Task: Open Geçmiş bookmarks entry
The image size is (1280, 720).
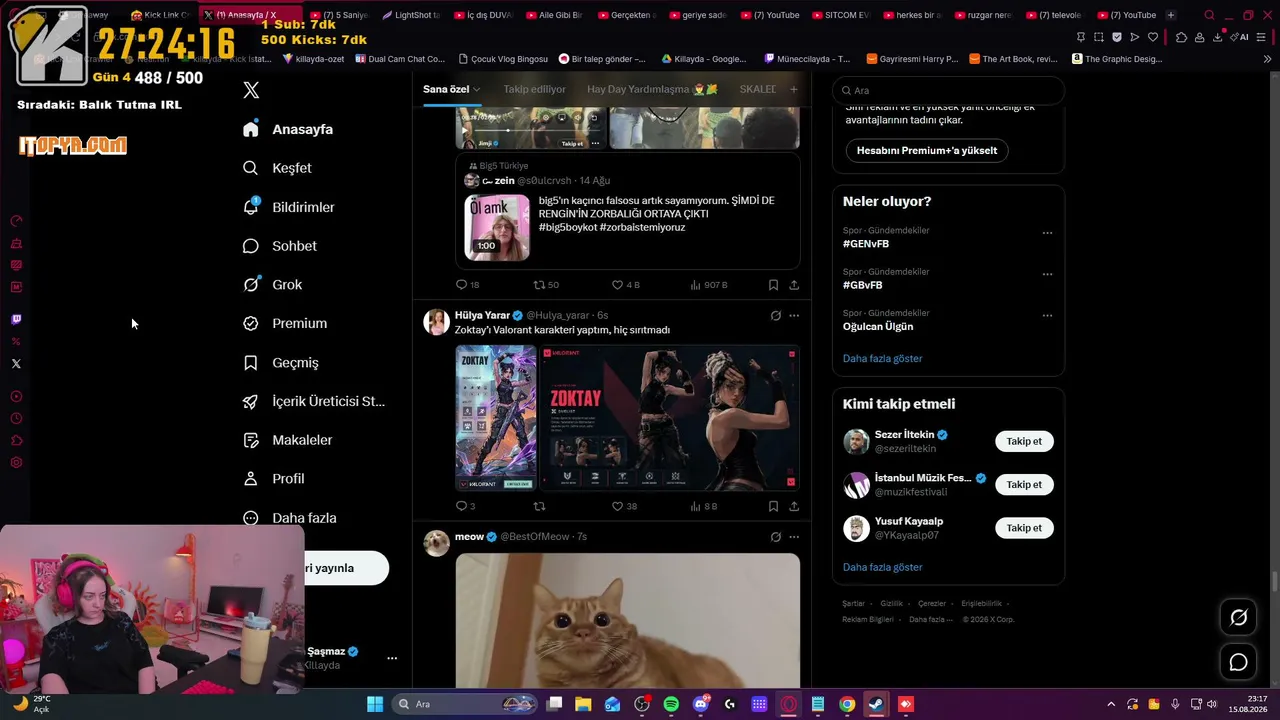Action: click(x=281, y=363)
